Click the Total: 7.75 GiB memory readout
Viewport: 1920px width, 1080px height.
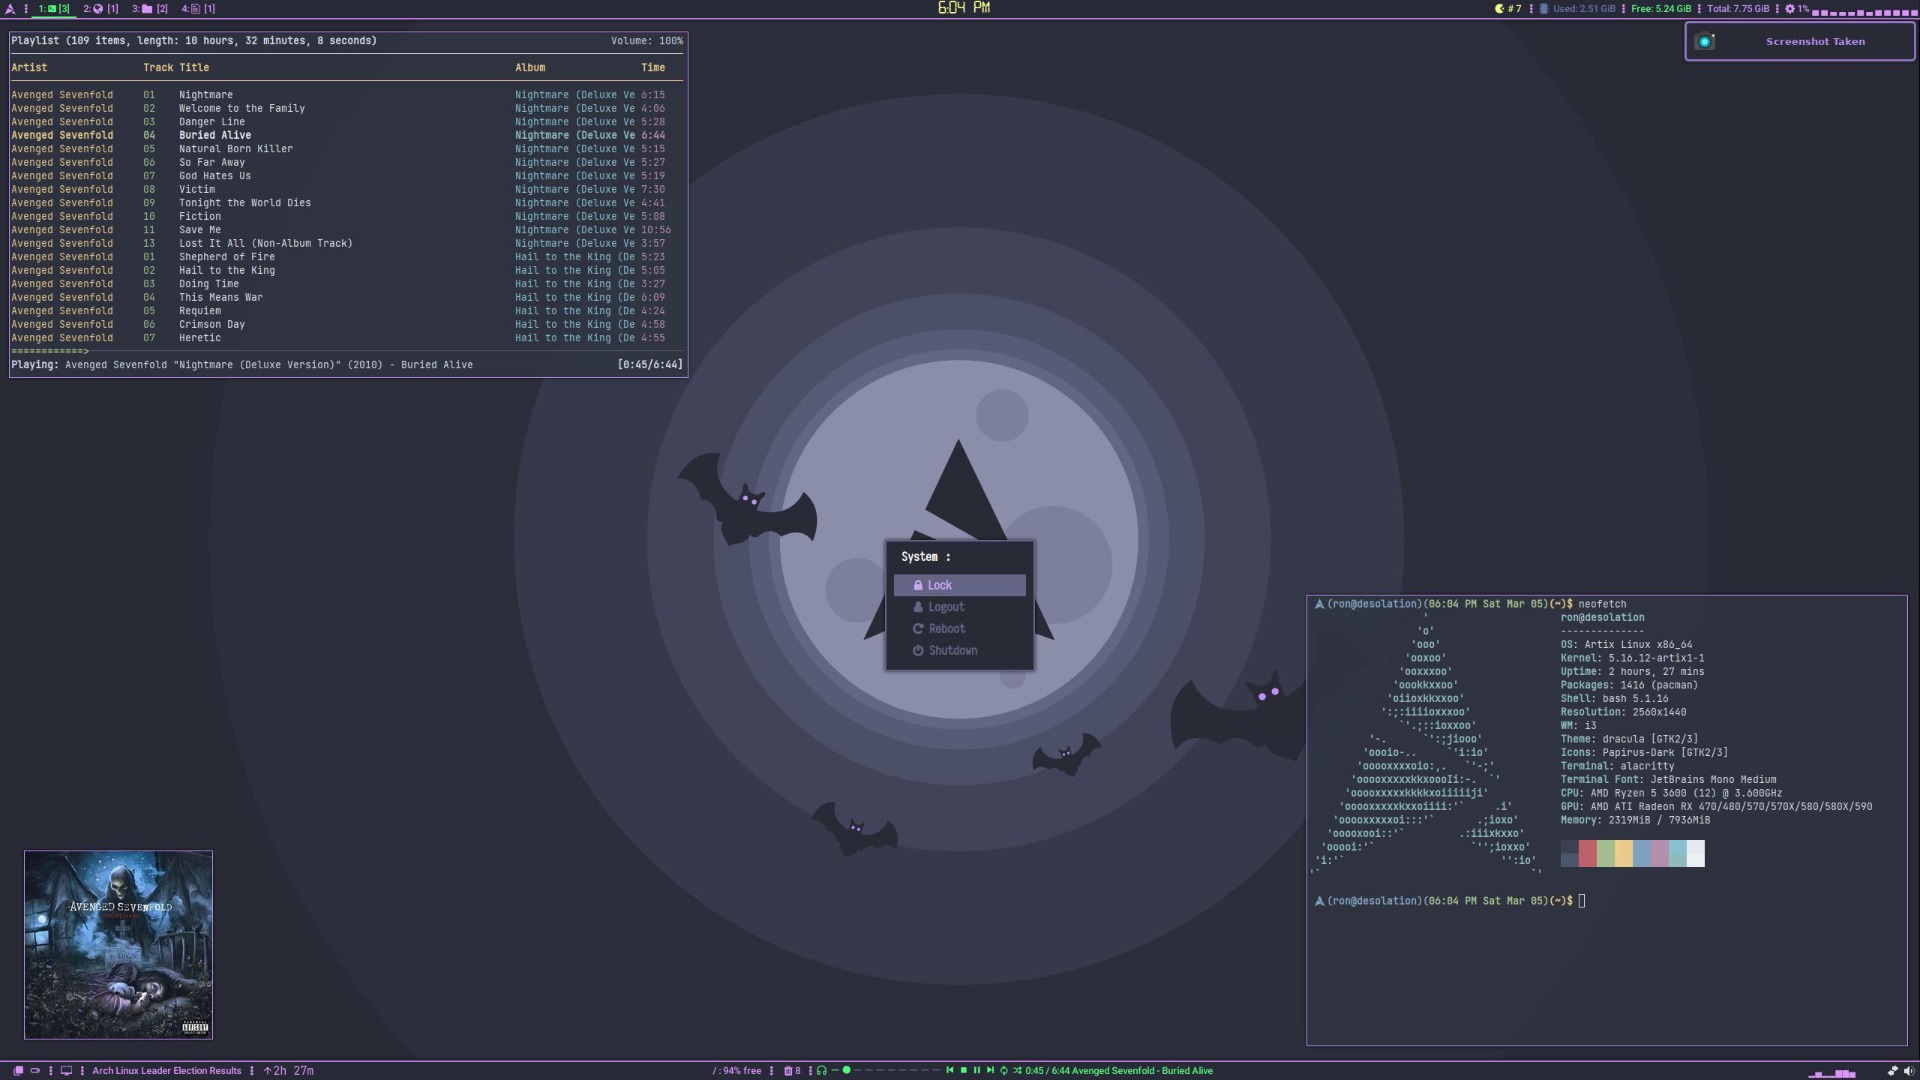click(1738, 8)
